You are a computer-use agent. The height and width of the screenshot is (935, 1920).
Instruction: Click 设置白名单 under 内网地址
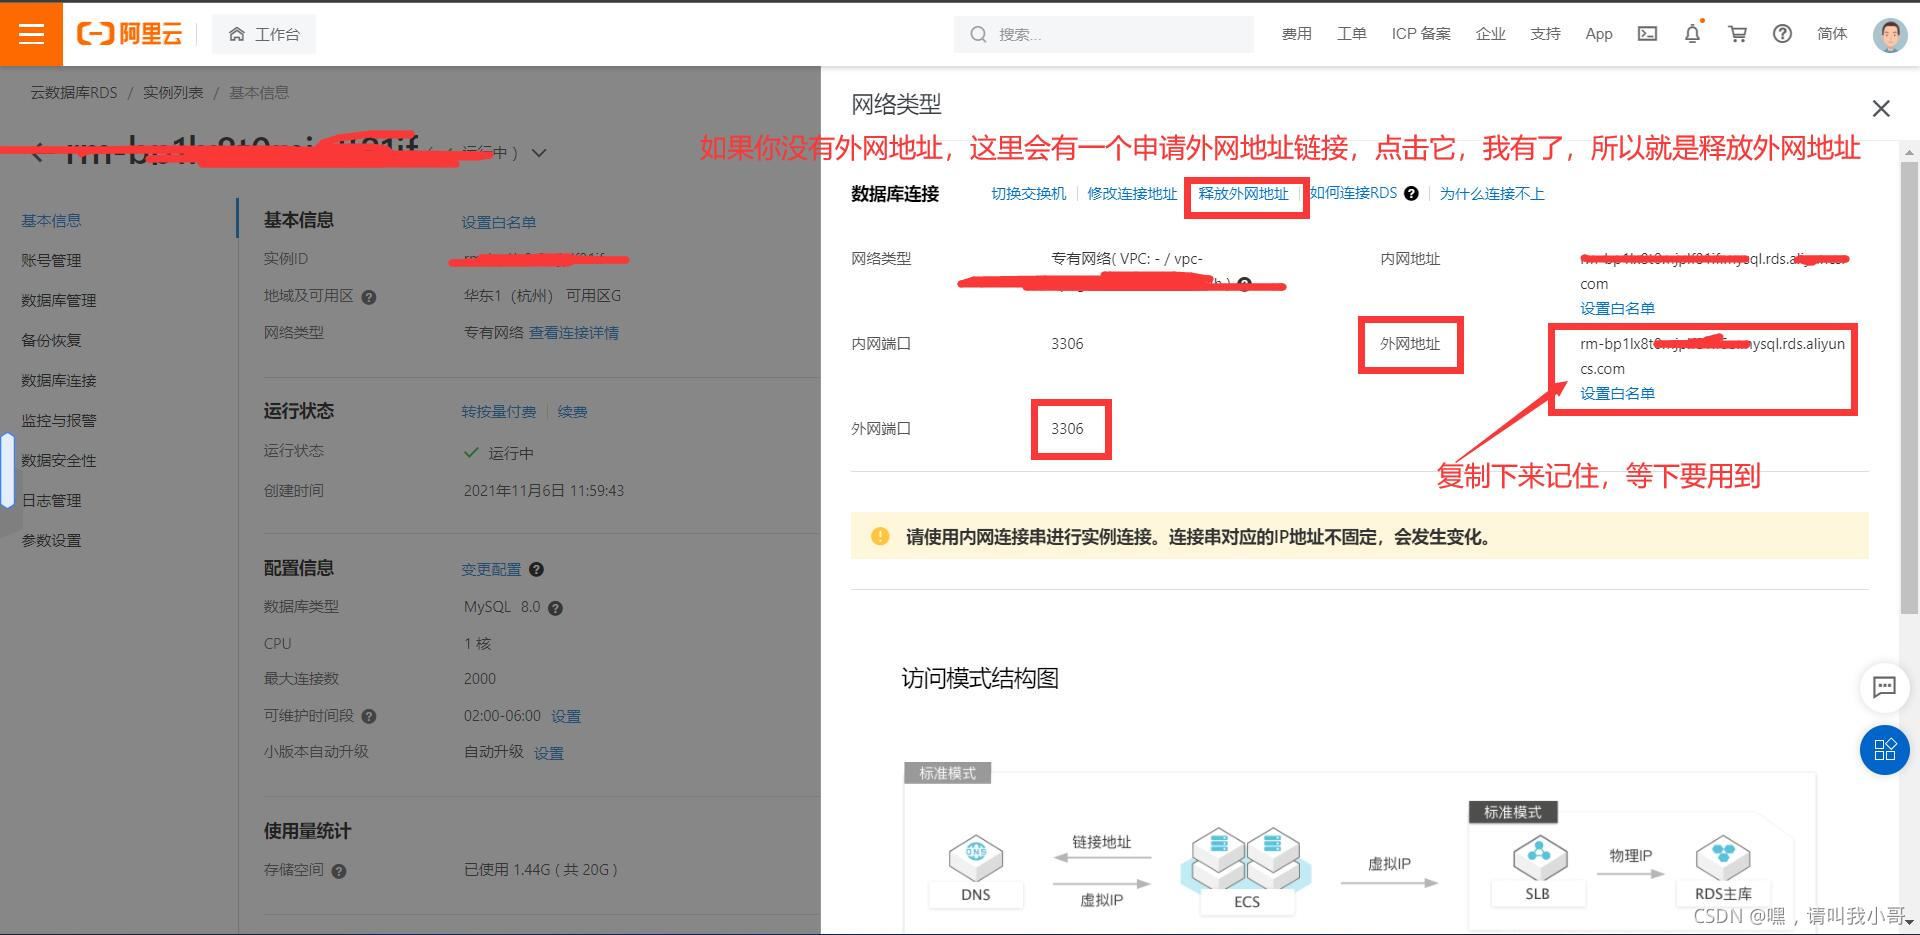click(1617, 309)
